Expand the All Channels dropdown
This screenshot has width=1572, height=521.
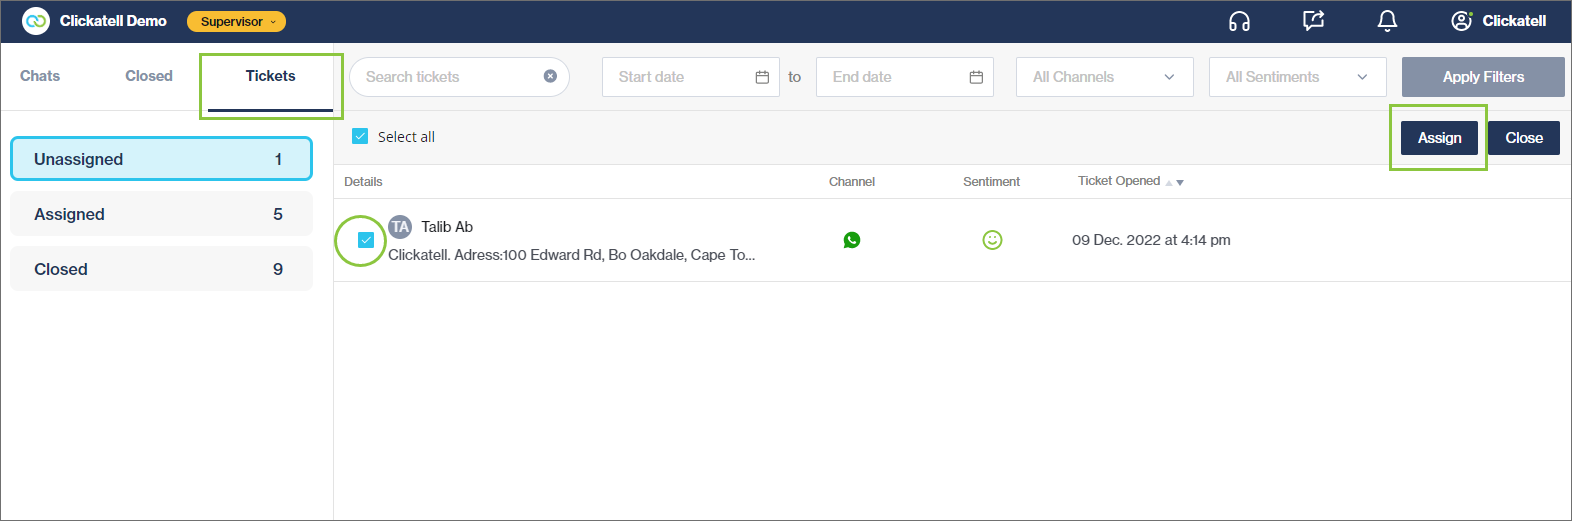coord(1104,77)
